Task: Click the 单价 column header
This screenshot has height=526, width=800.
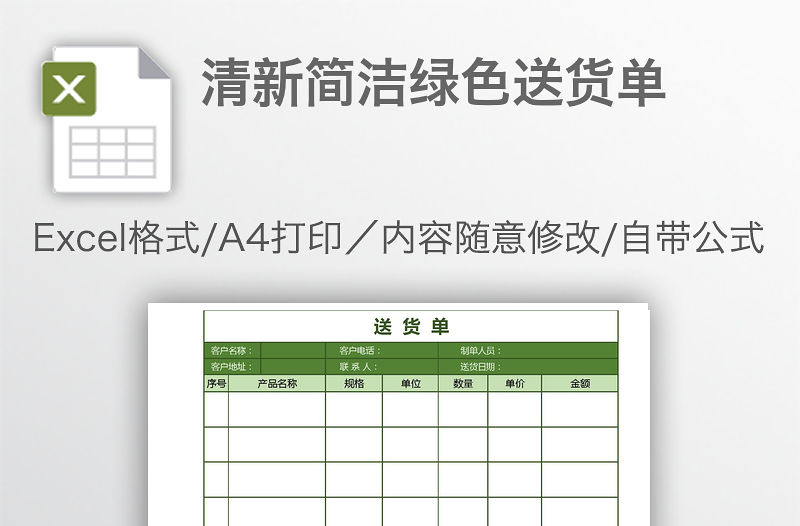Action: (515, 383)
